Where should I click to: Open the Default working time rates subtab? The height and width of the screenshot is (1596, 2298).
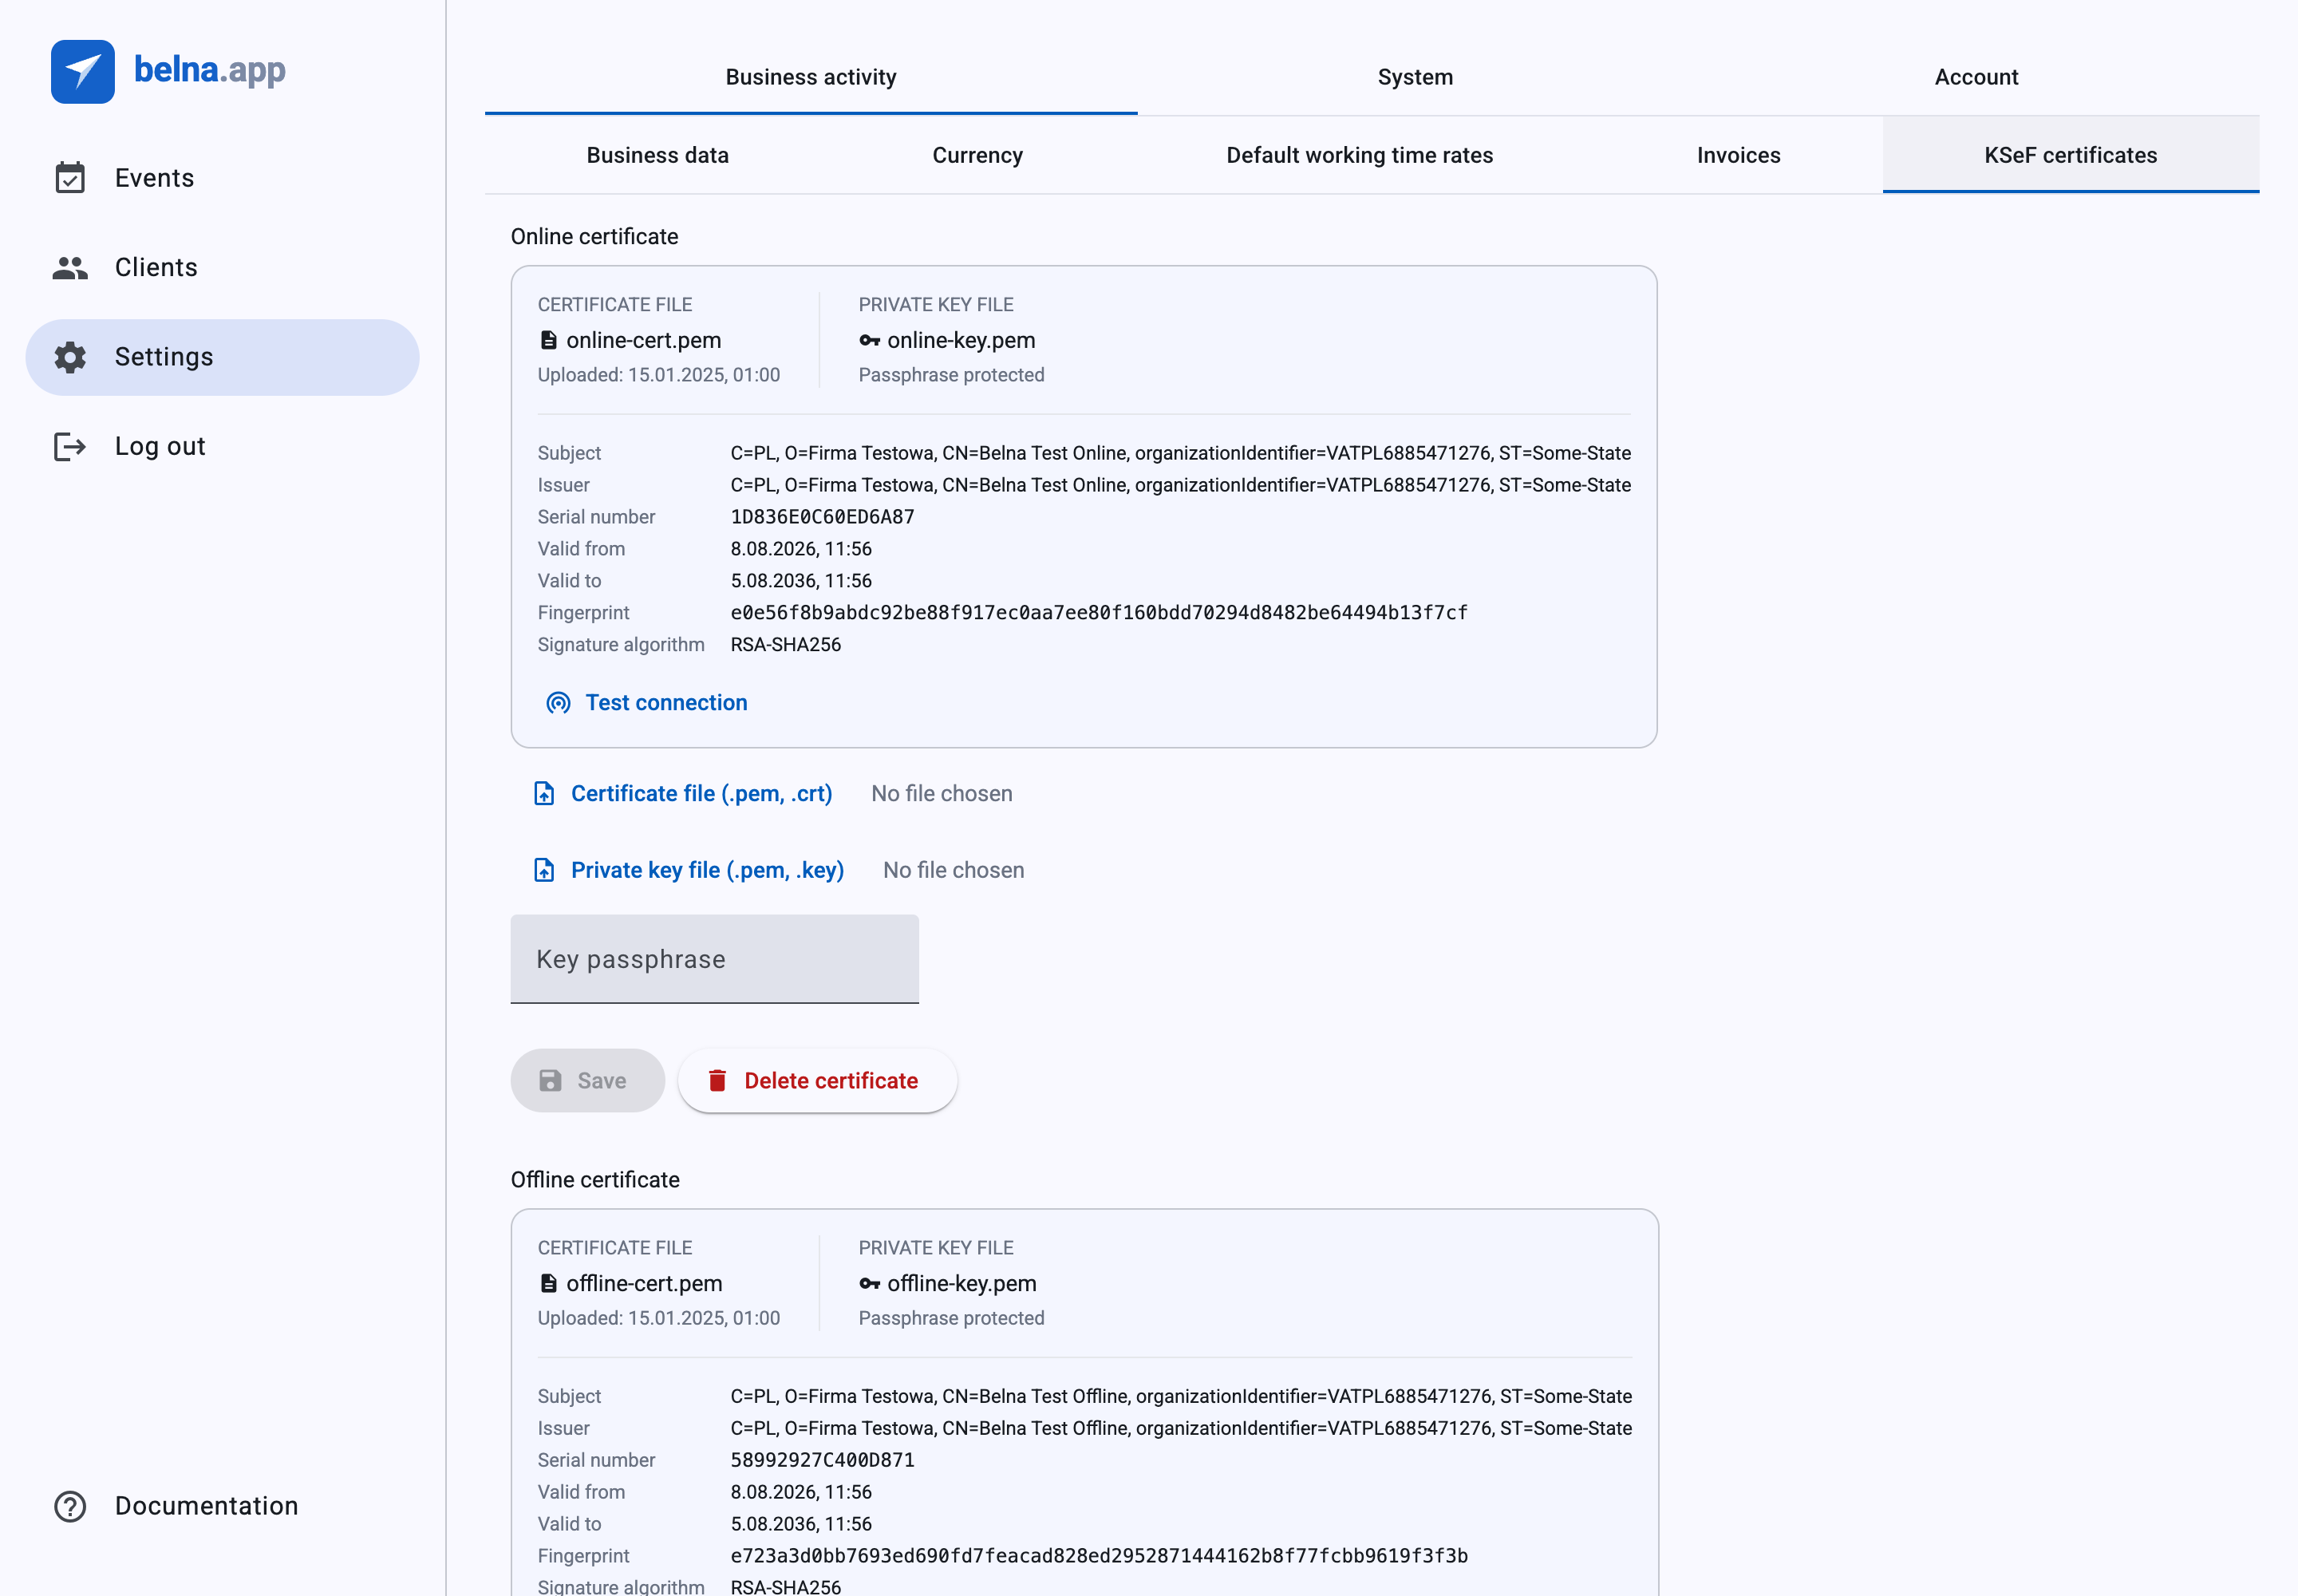pos(1359,155)
